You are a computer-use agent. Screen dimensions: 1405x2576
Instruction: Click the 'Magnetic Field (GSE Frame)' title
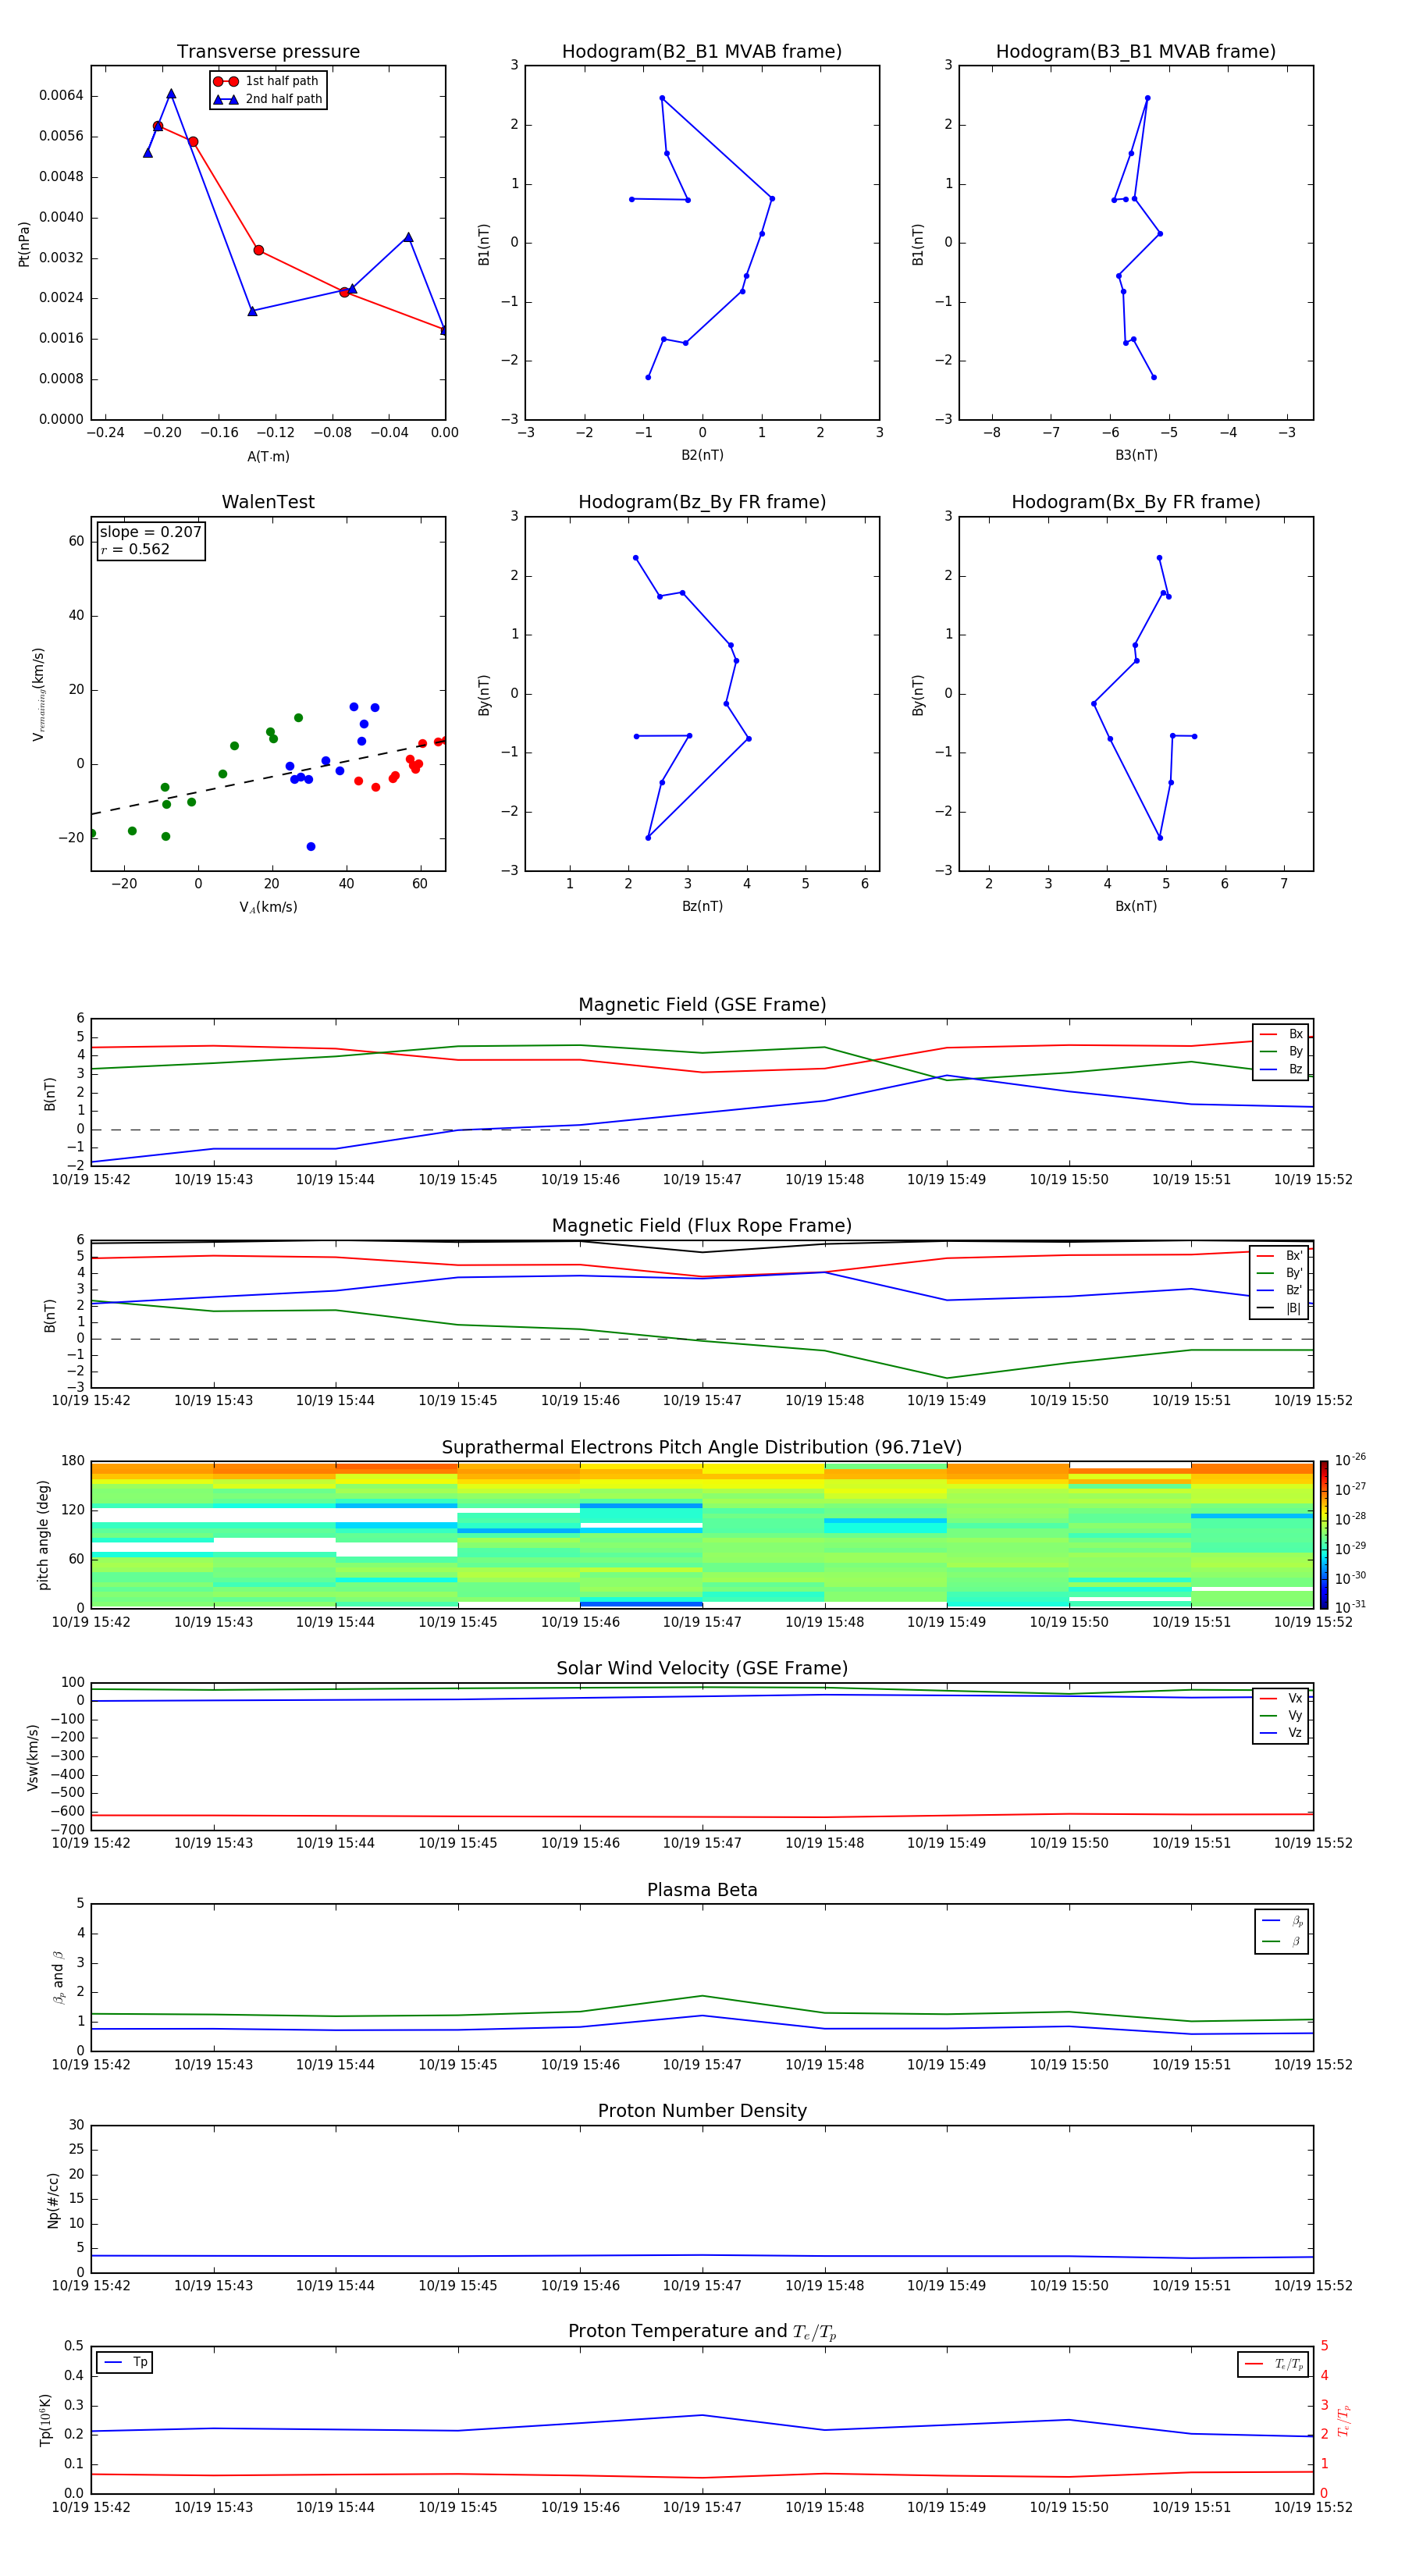(702, 1005)
